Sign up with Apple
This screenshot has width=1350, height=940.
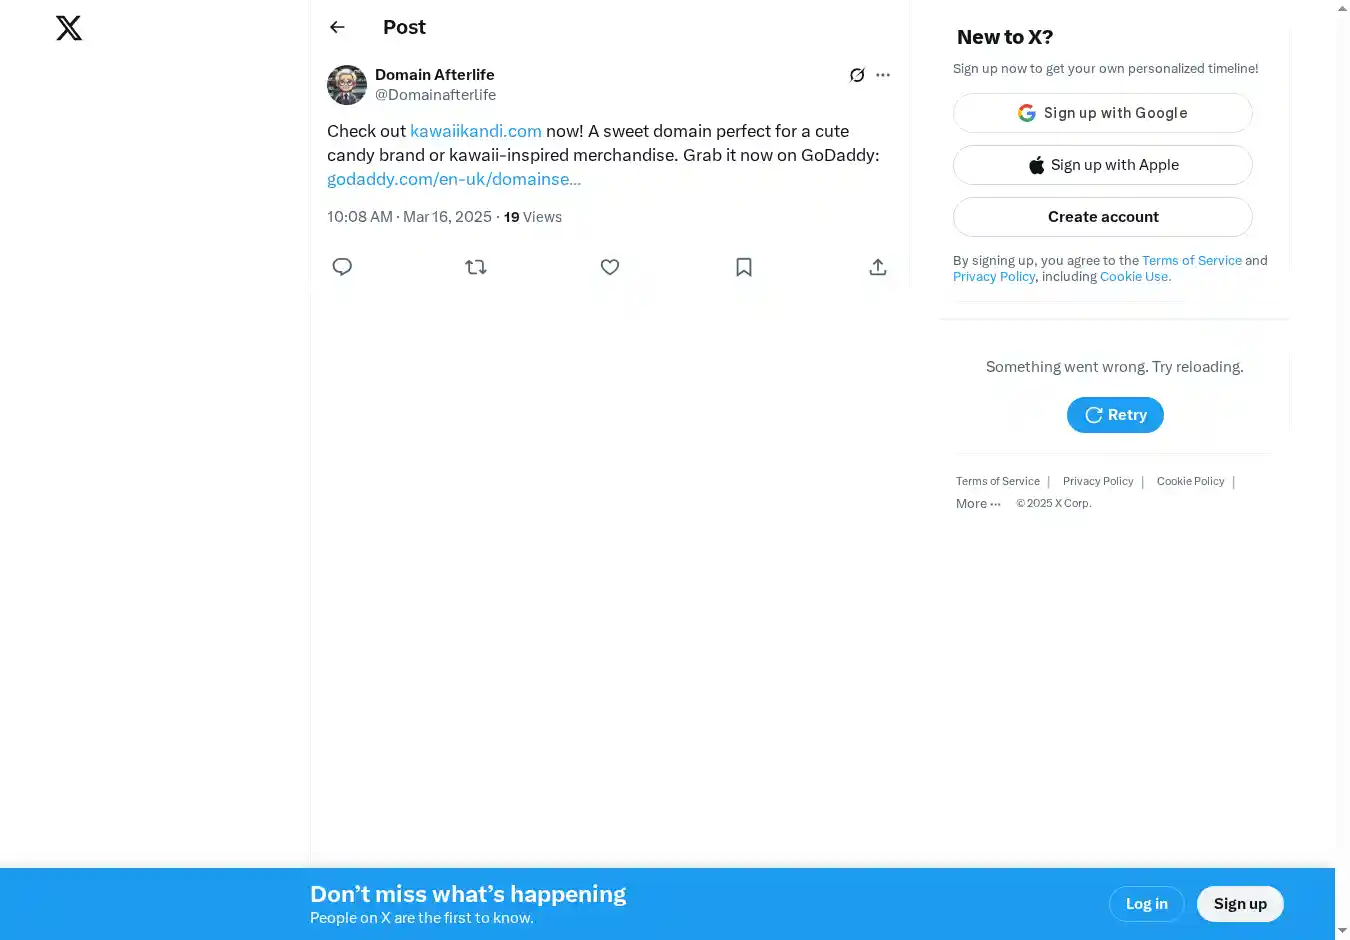[x=1102, y=165]
